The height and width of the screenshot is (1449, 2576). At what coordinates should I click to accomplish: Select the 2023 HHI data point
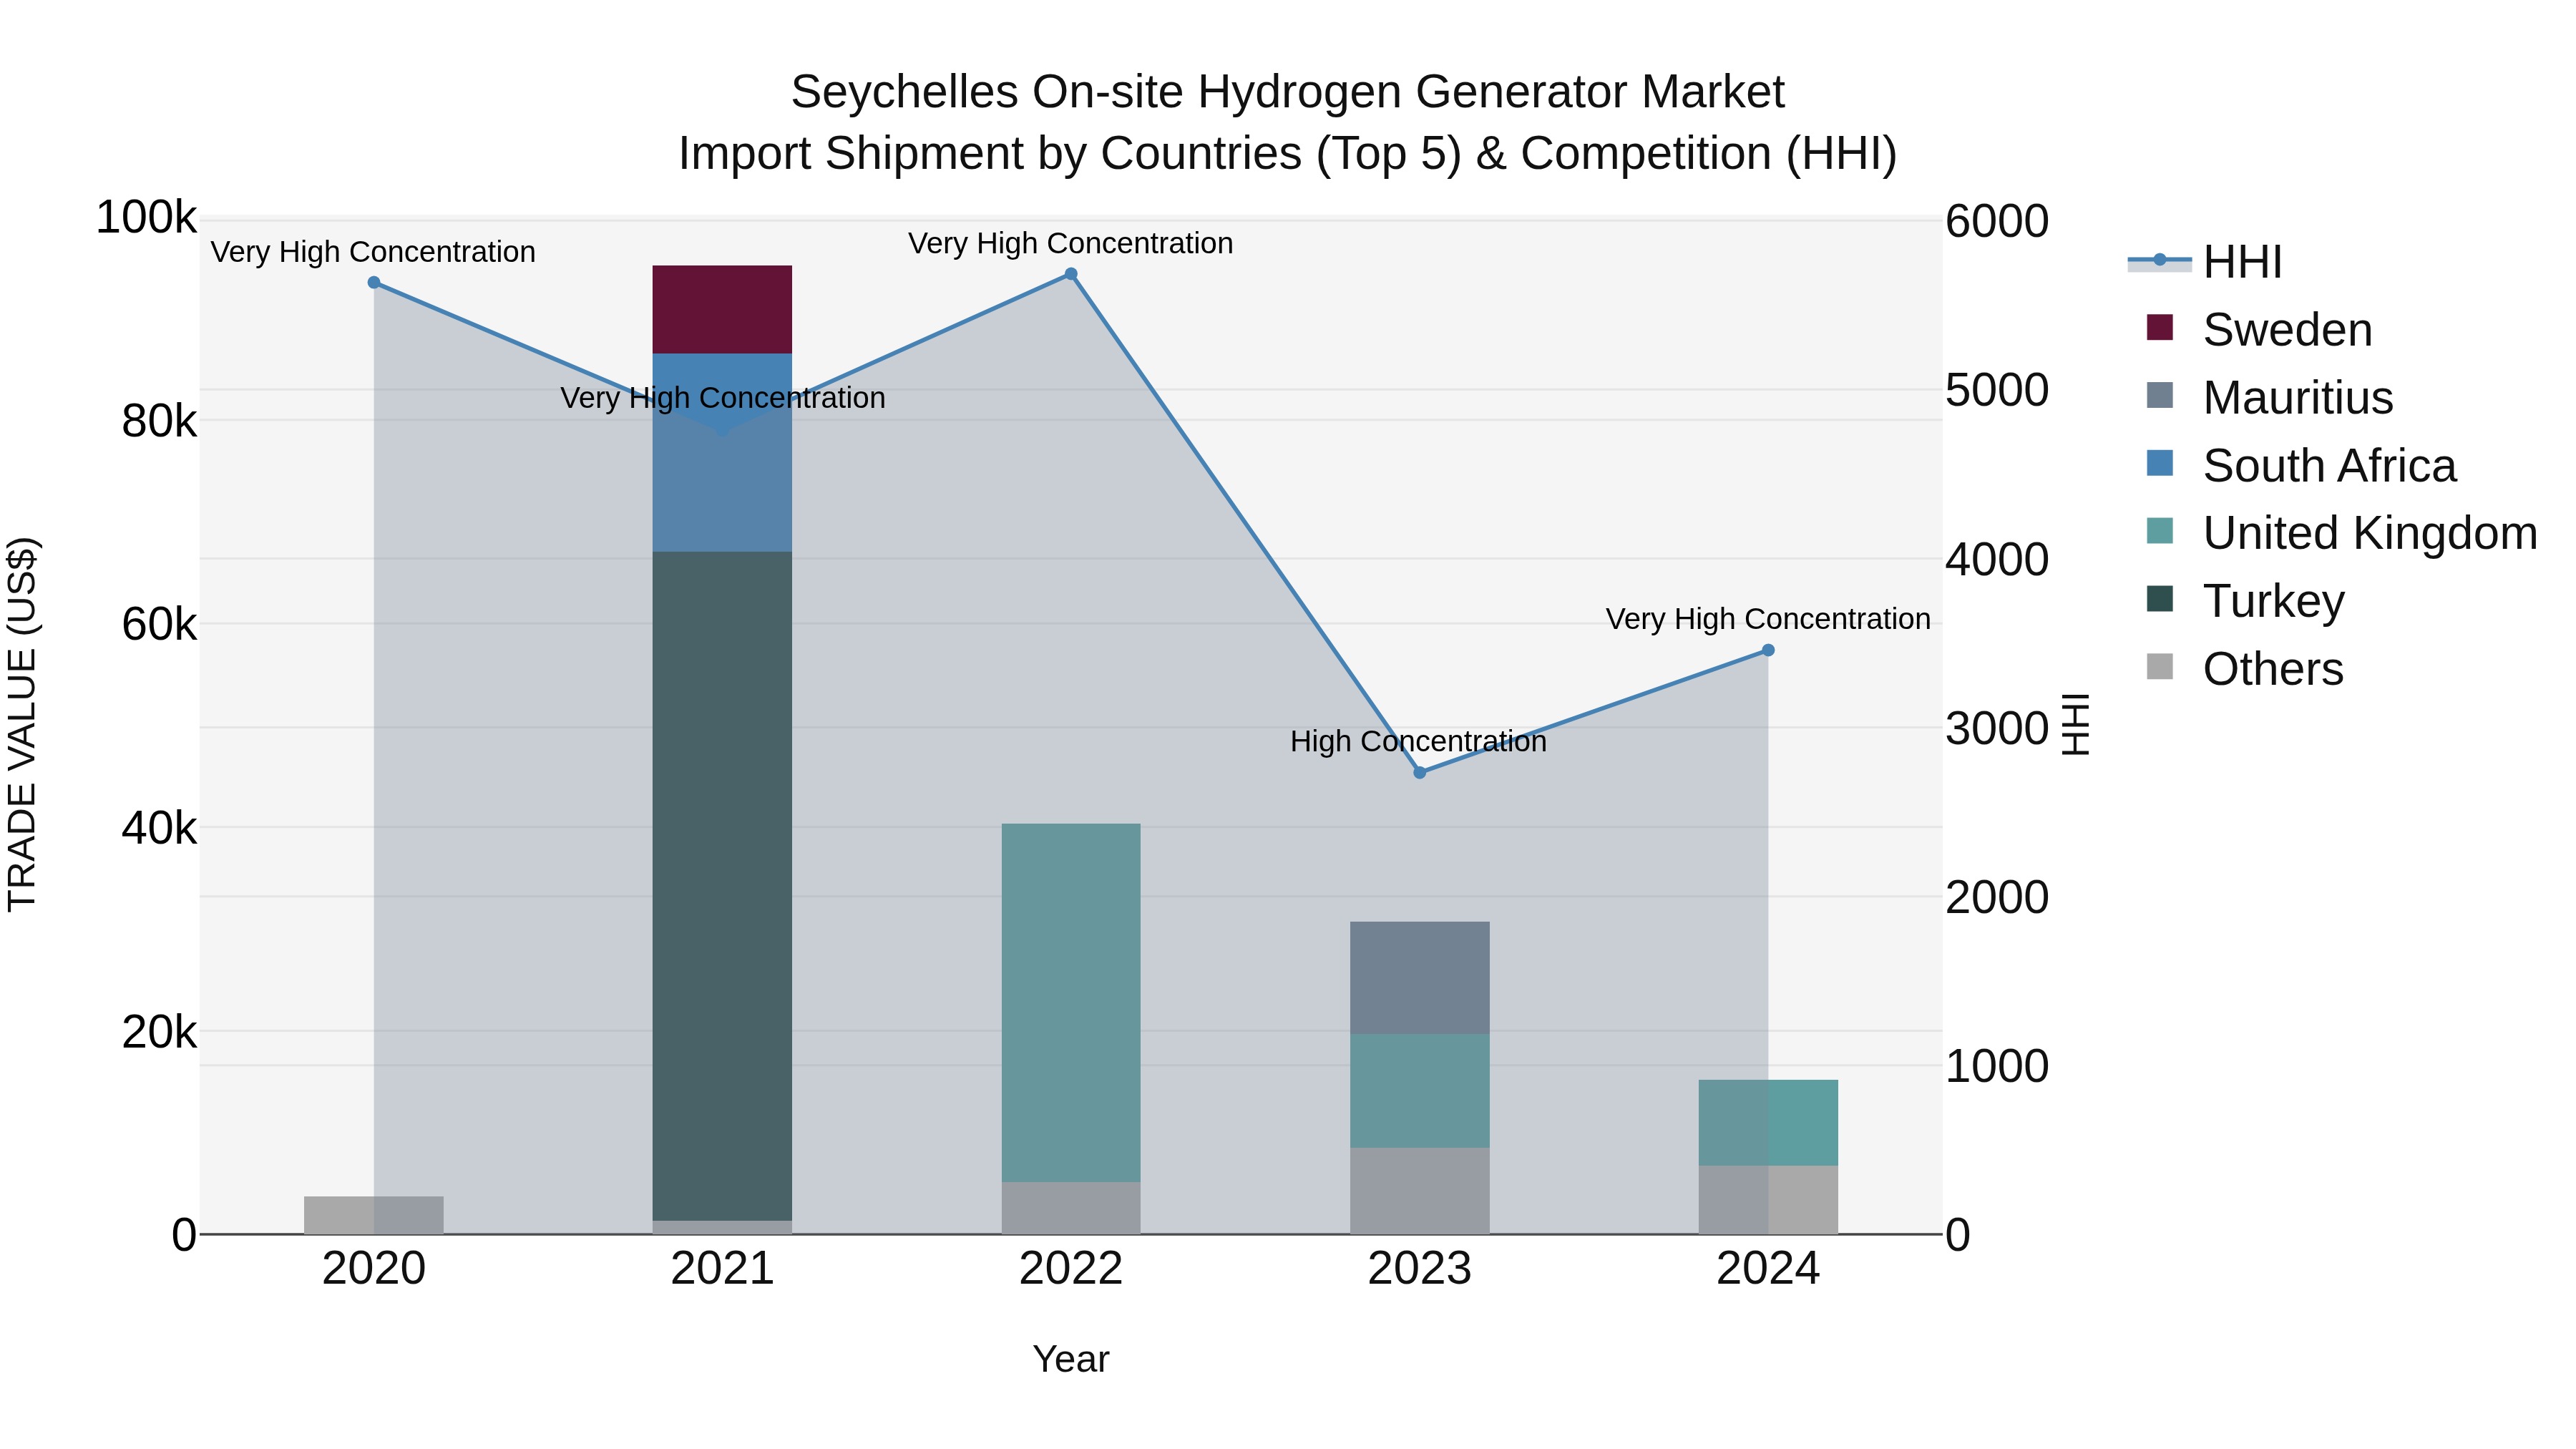pyautogui.click(x=1420, y=772)
